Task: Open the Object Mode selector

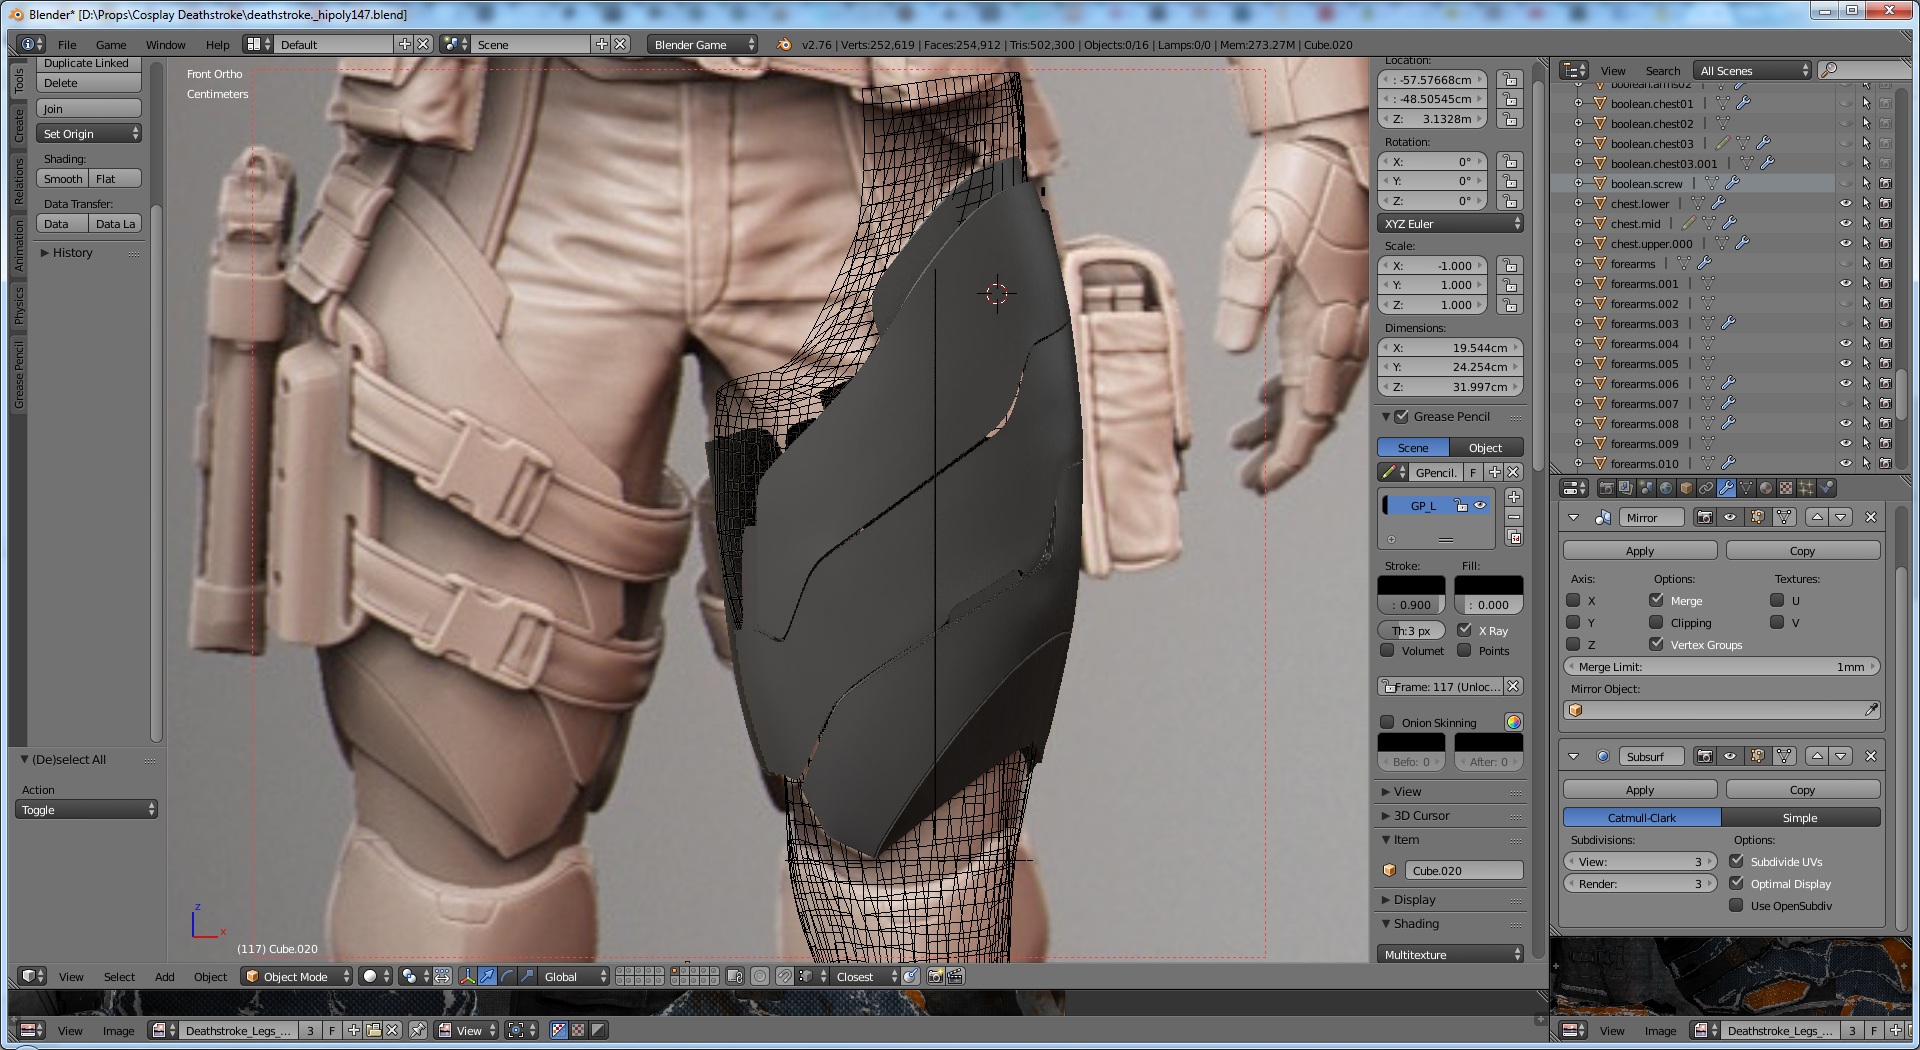Action: pos(298,976)
